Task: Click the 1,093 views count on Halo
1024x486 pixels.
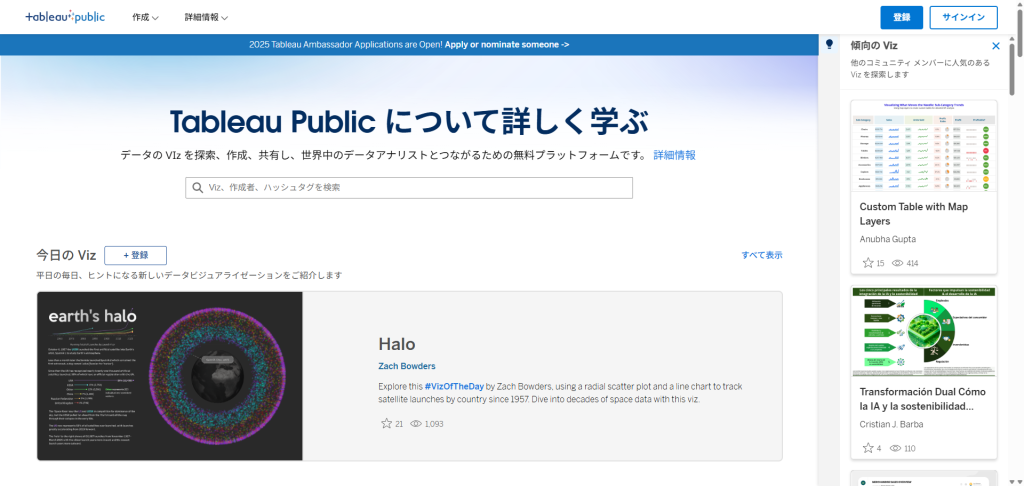Action: 434,424
